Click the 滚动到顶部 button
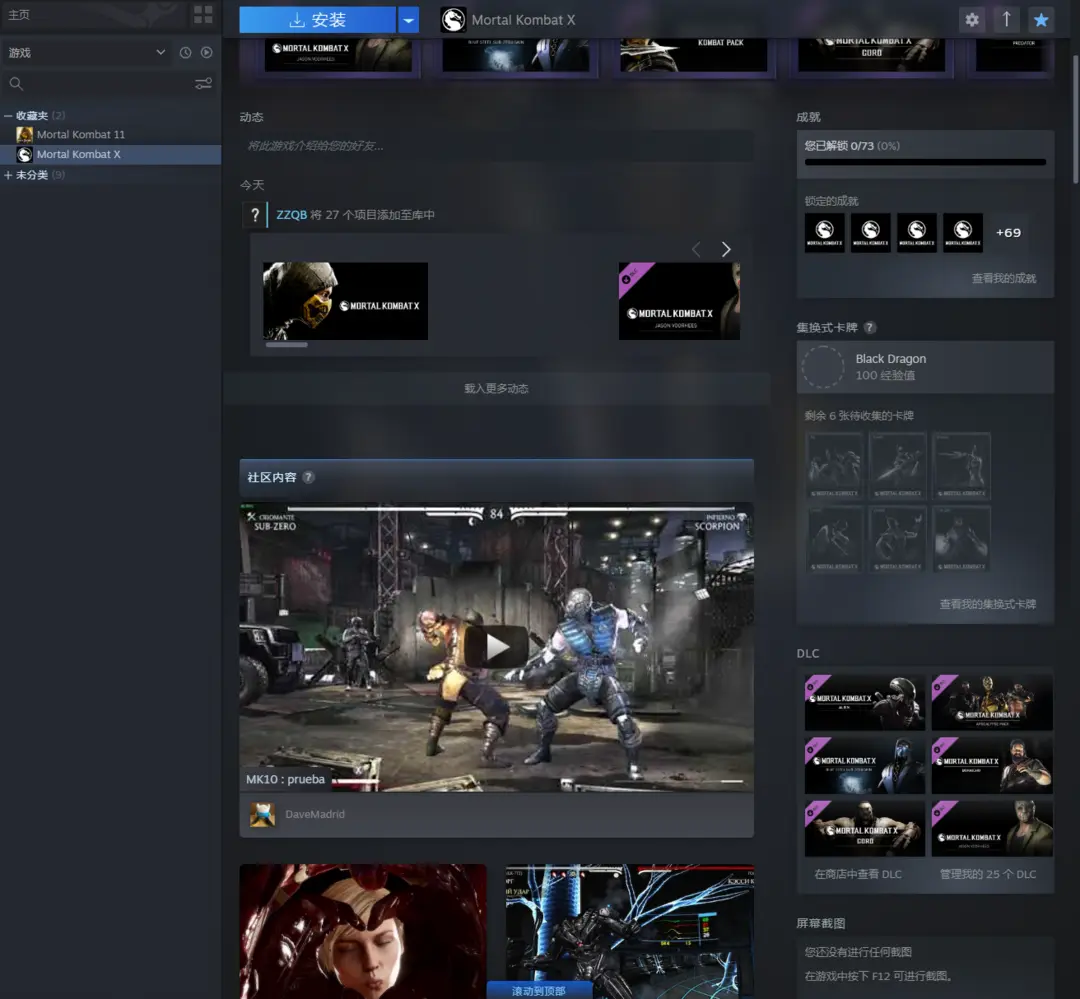The height and width of the screenshot is (999, 1080). [539, 991]
